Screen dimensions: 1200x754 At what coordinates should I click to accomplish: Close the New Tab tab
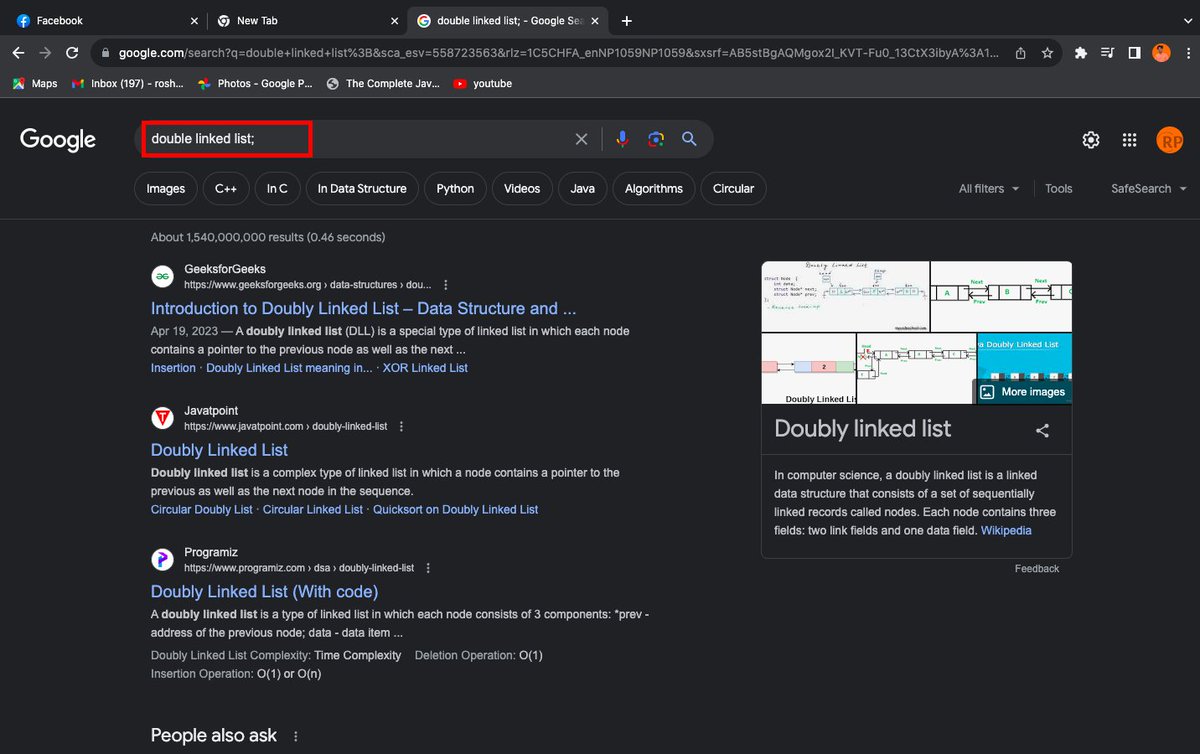[x=394, y=20]
